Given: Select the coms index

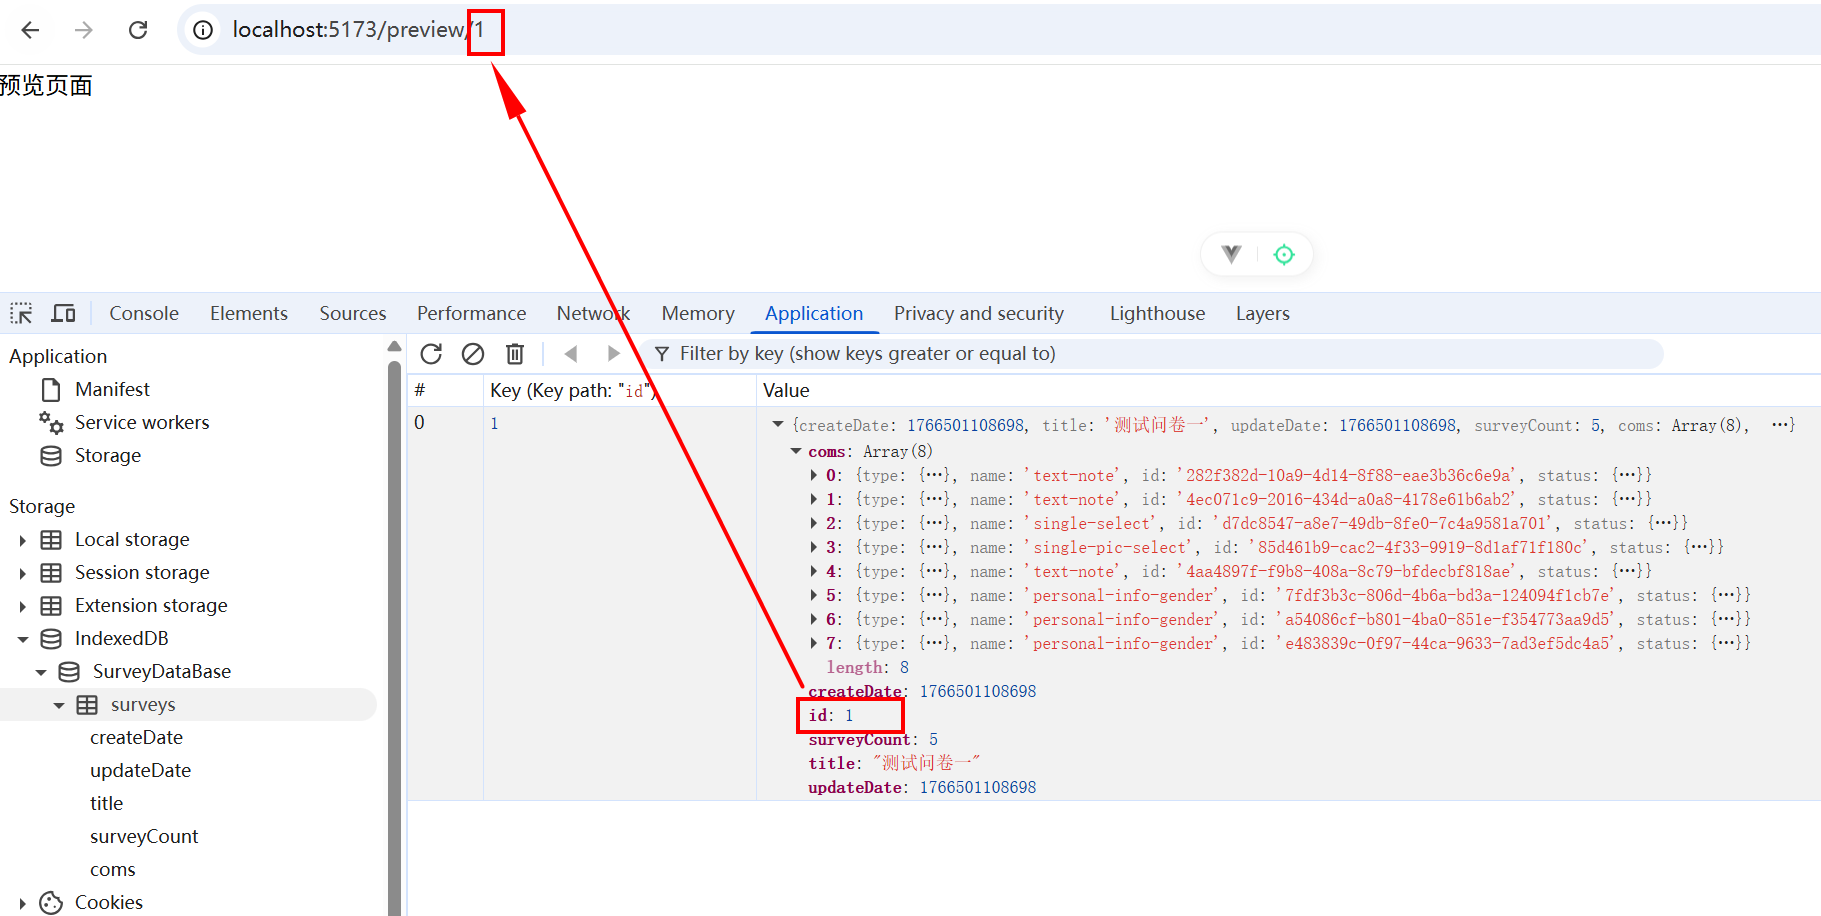Looking at the screenshot, I should 112,869.
